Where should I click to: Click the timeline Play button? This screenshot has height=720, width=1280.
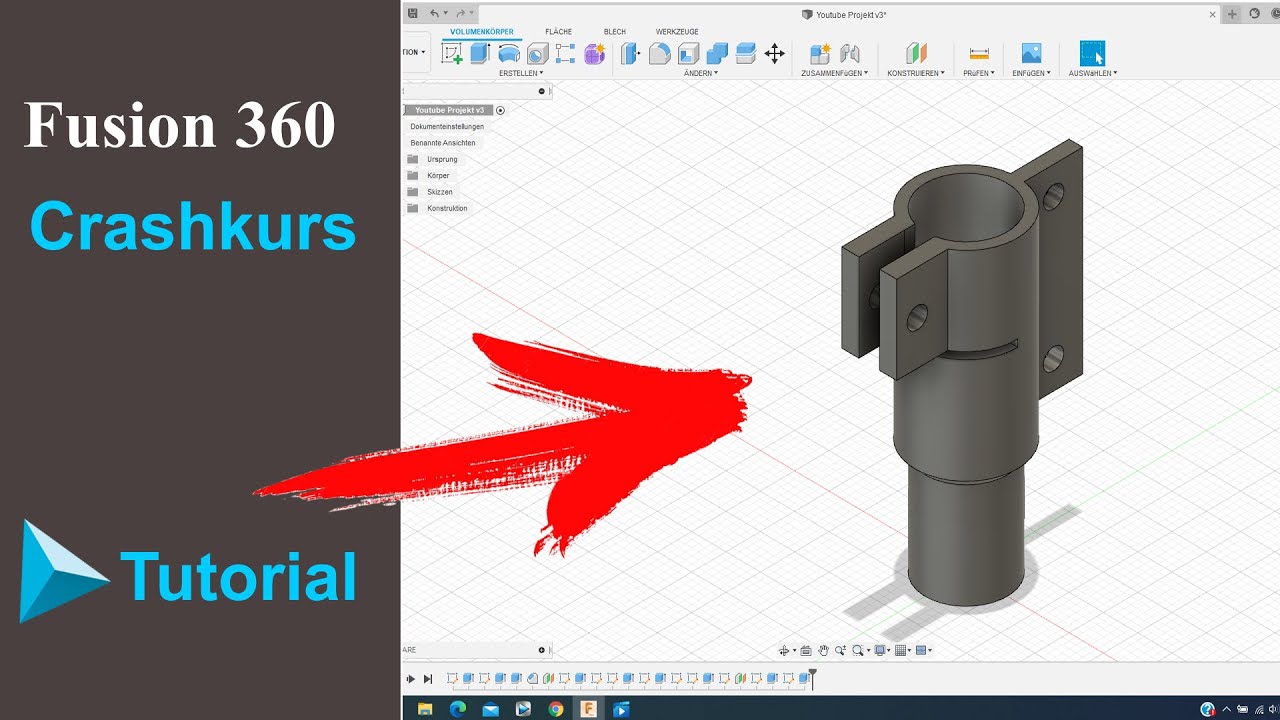410,679
